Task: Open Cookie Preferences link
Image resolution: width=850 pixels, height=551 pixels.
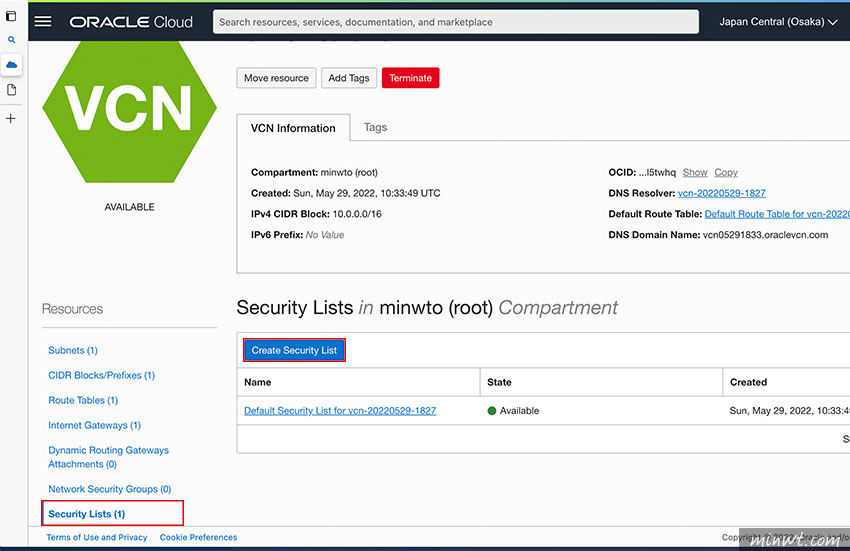Action: 198,537
